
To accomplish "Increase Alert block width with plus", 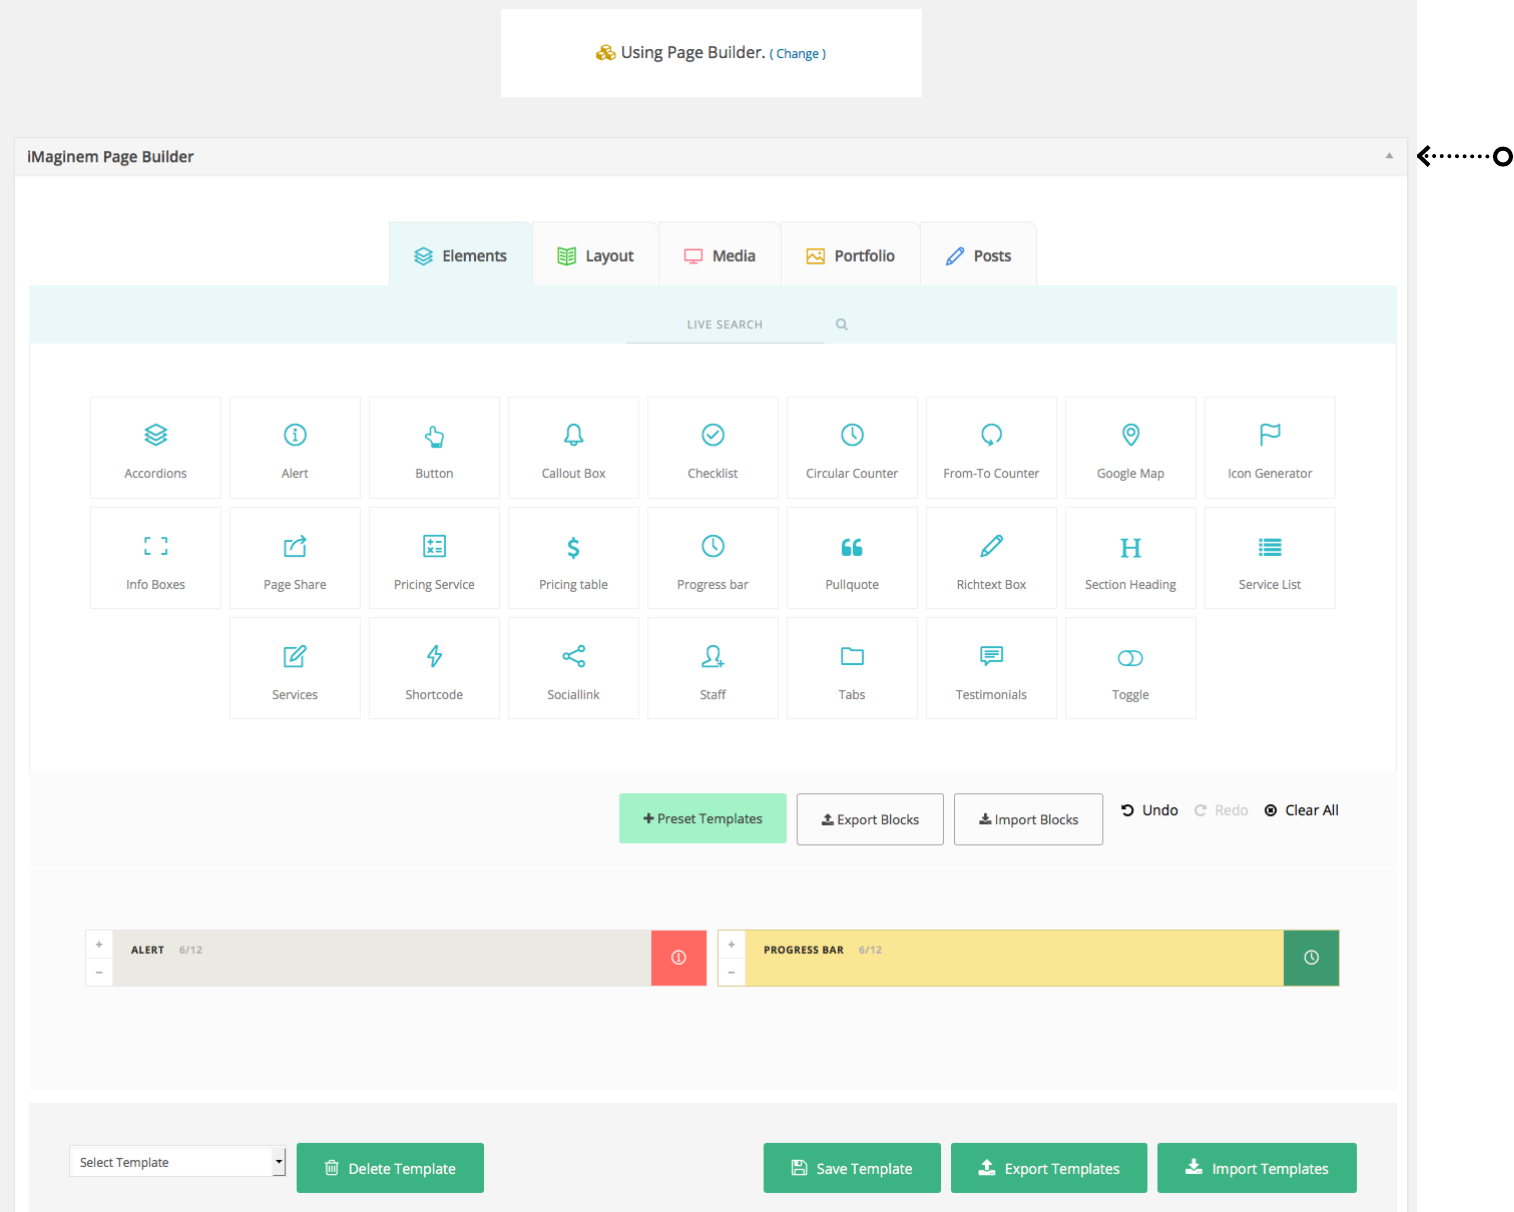I will [99, 944].
